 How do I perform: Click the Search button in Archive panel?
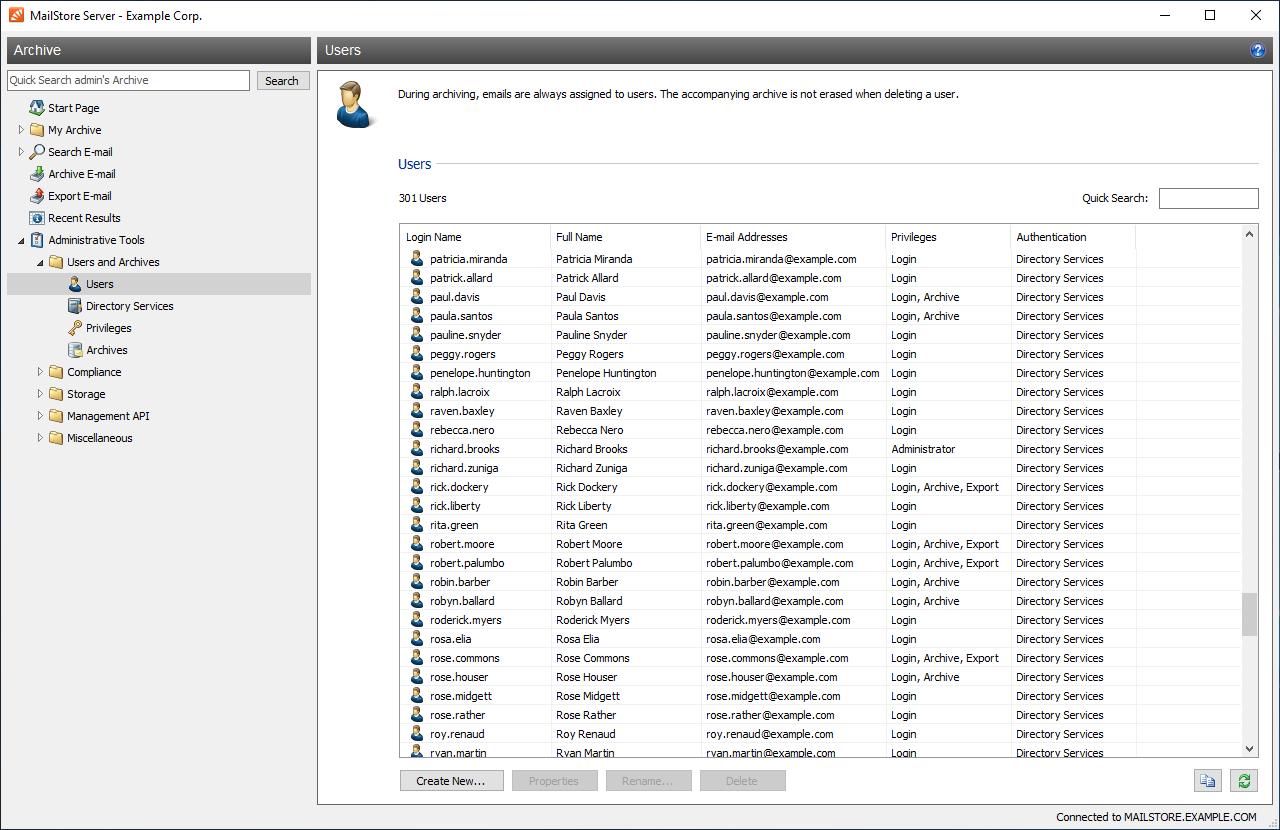(282, 81)
